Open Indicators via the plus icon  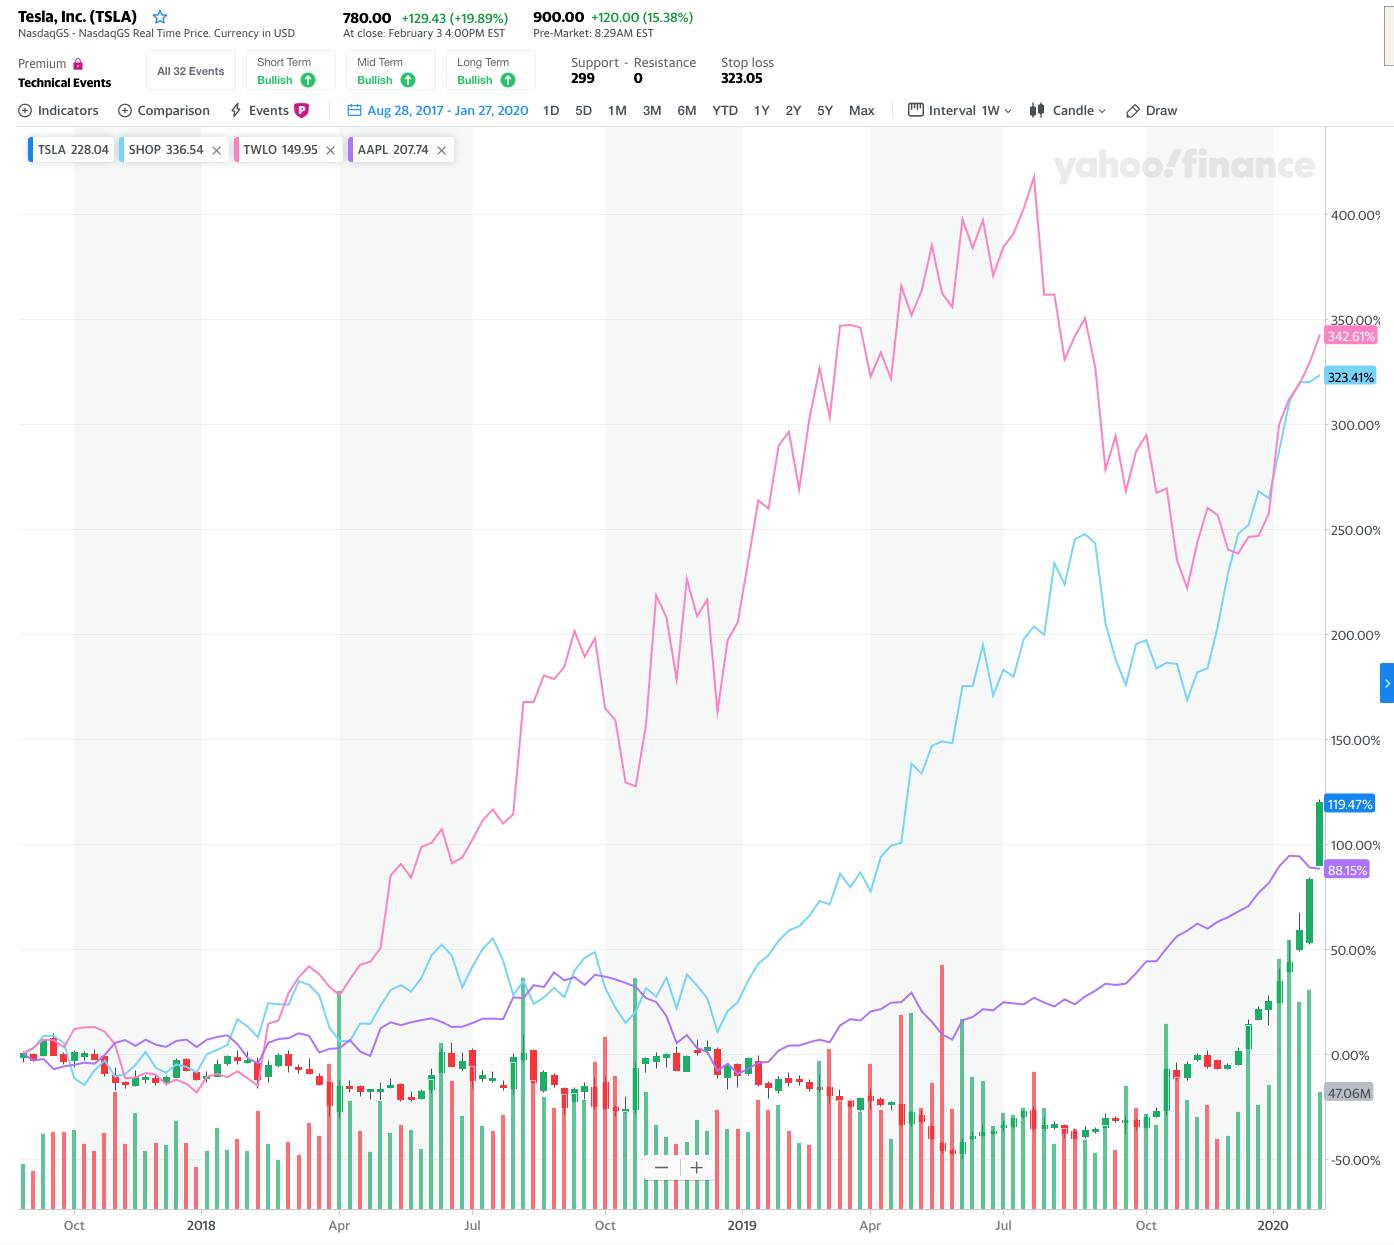coord(25,111)
